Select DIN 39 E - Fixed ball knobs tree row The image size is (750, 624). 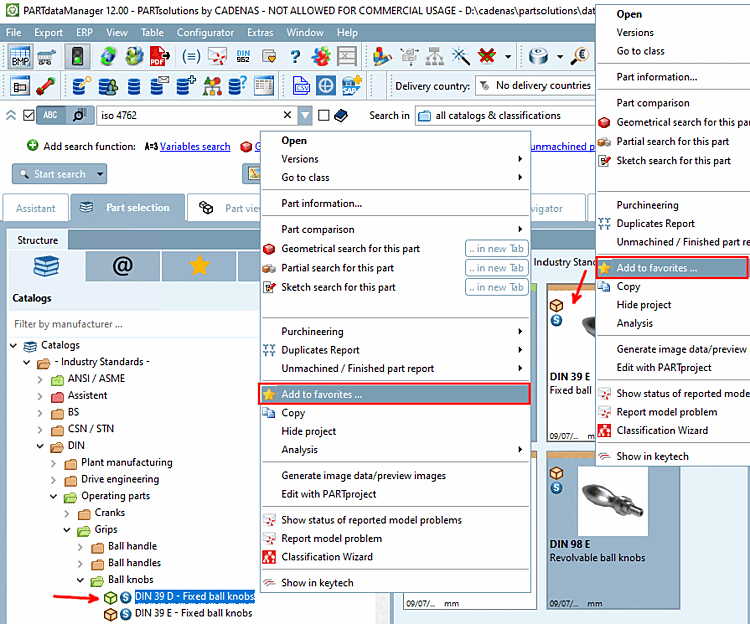193,613
